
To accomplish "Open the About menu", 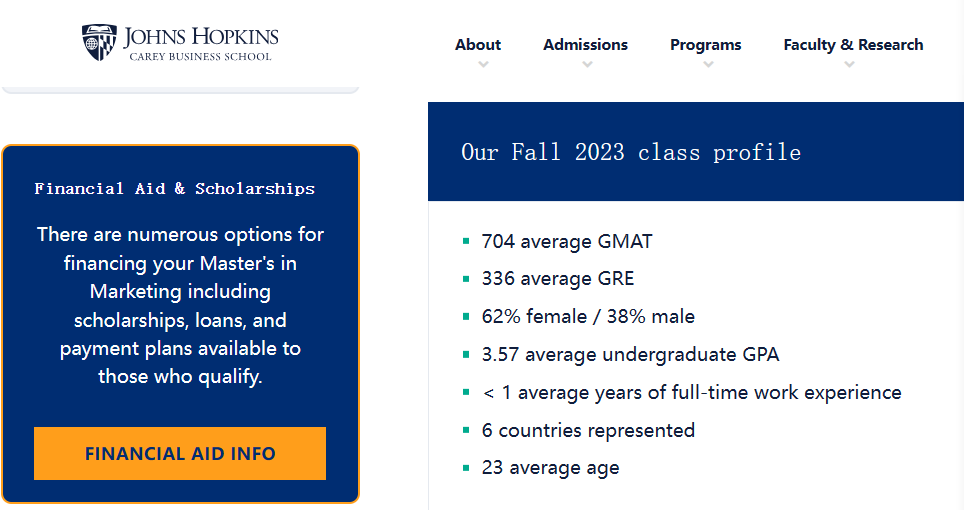I will point(478,44).
